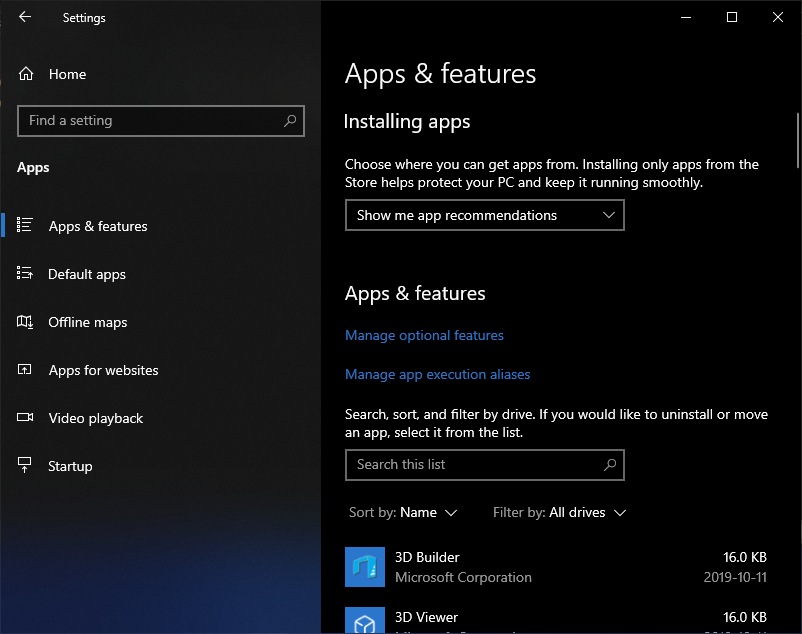Screen dimensions: 802x634
Task: Click magnifier icon in Search this list
Action: coord(610,465)
